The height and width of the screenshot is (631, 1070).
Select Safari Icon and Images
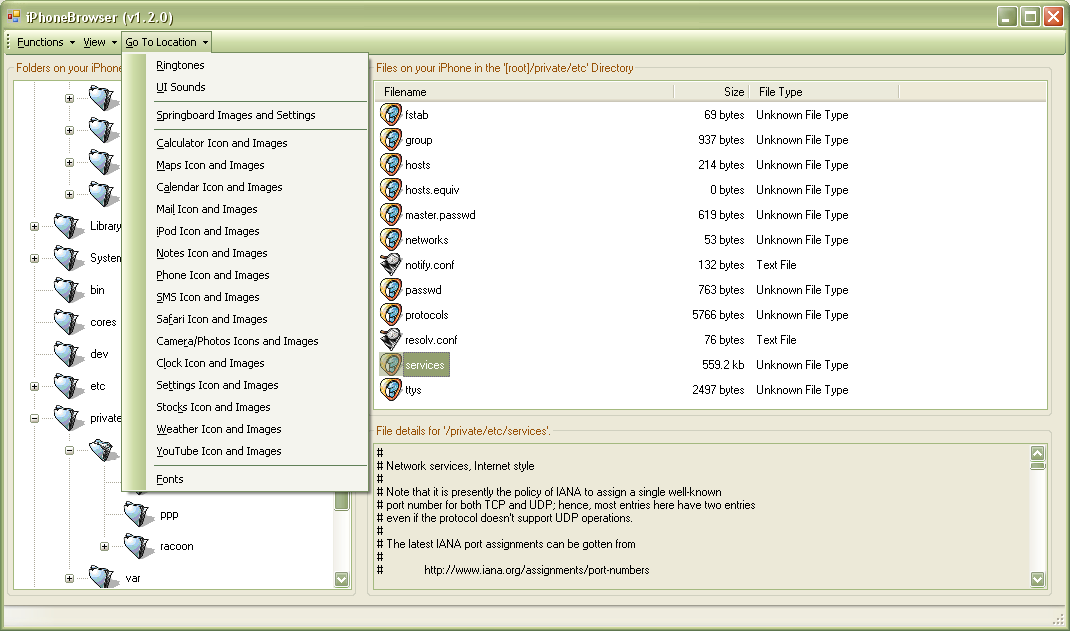(x=212, y=319)
